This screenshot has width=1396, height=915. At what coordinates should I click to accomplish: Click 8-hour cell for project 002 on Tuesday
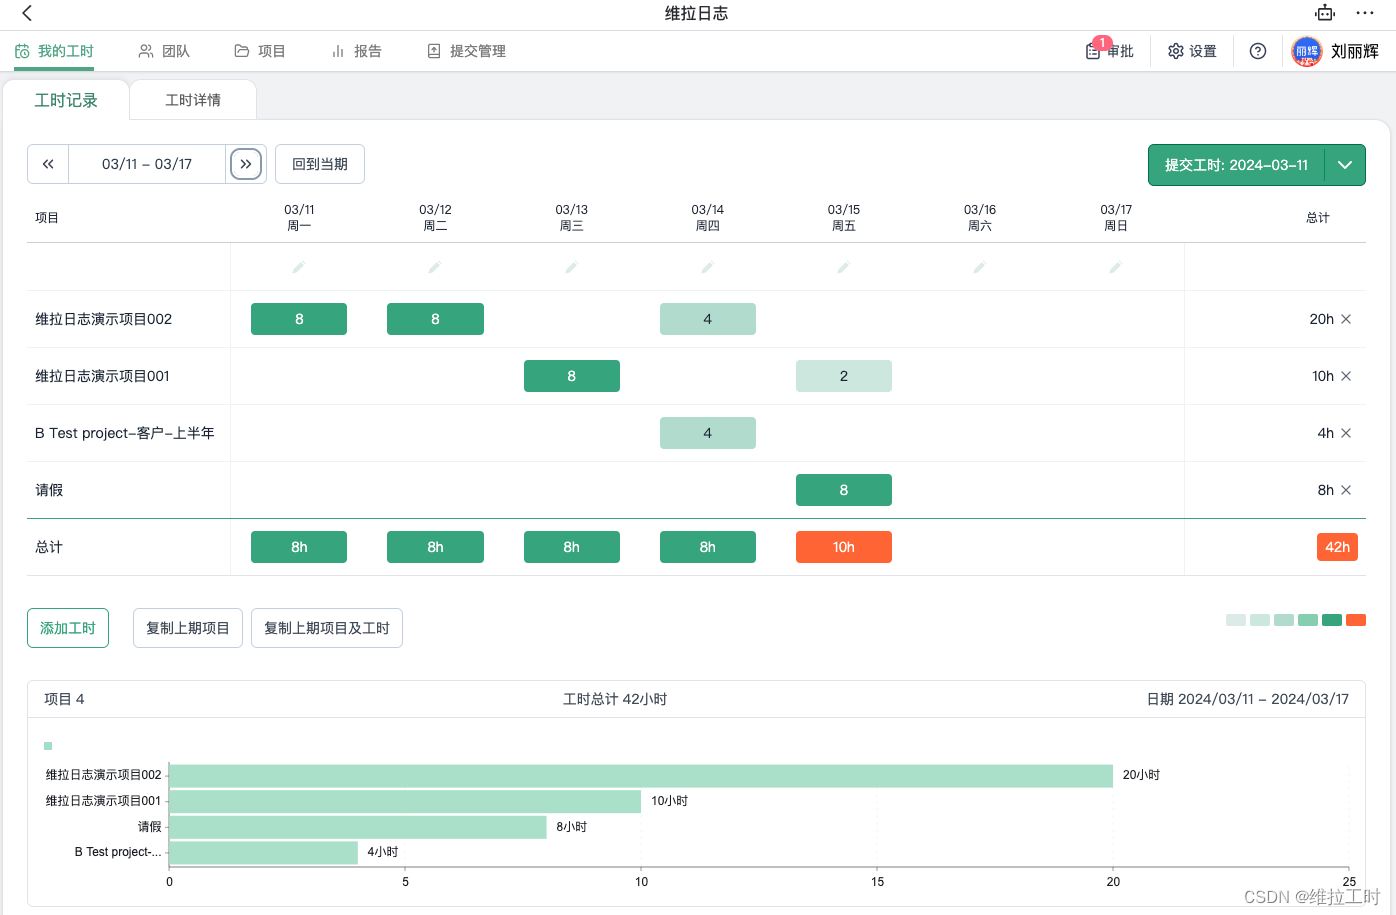pyautogui.click(x=435, y=319)
